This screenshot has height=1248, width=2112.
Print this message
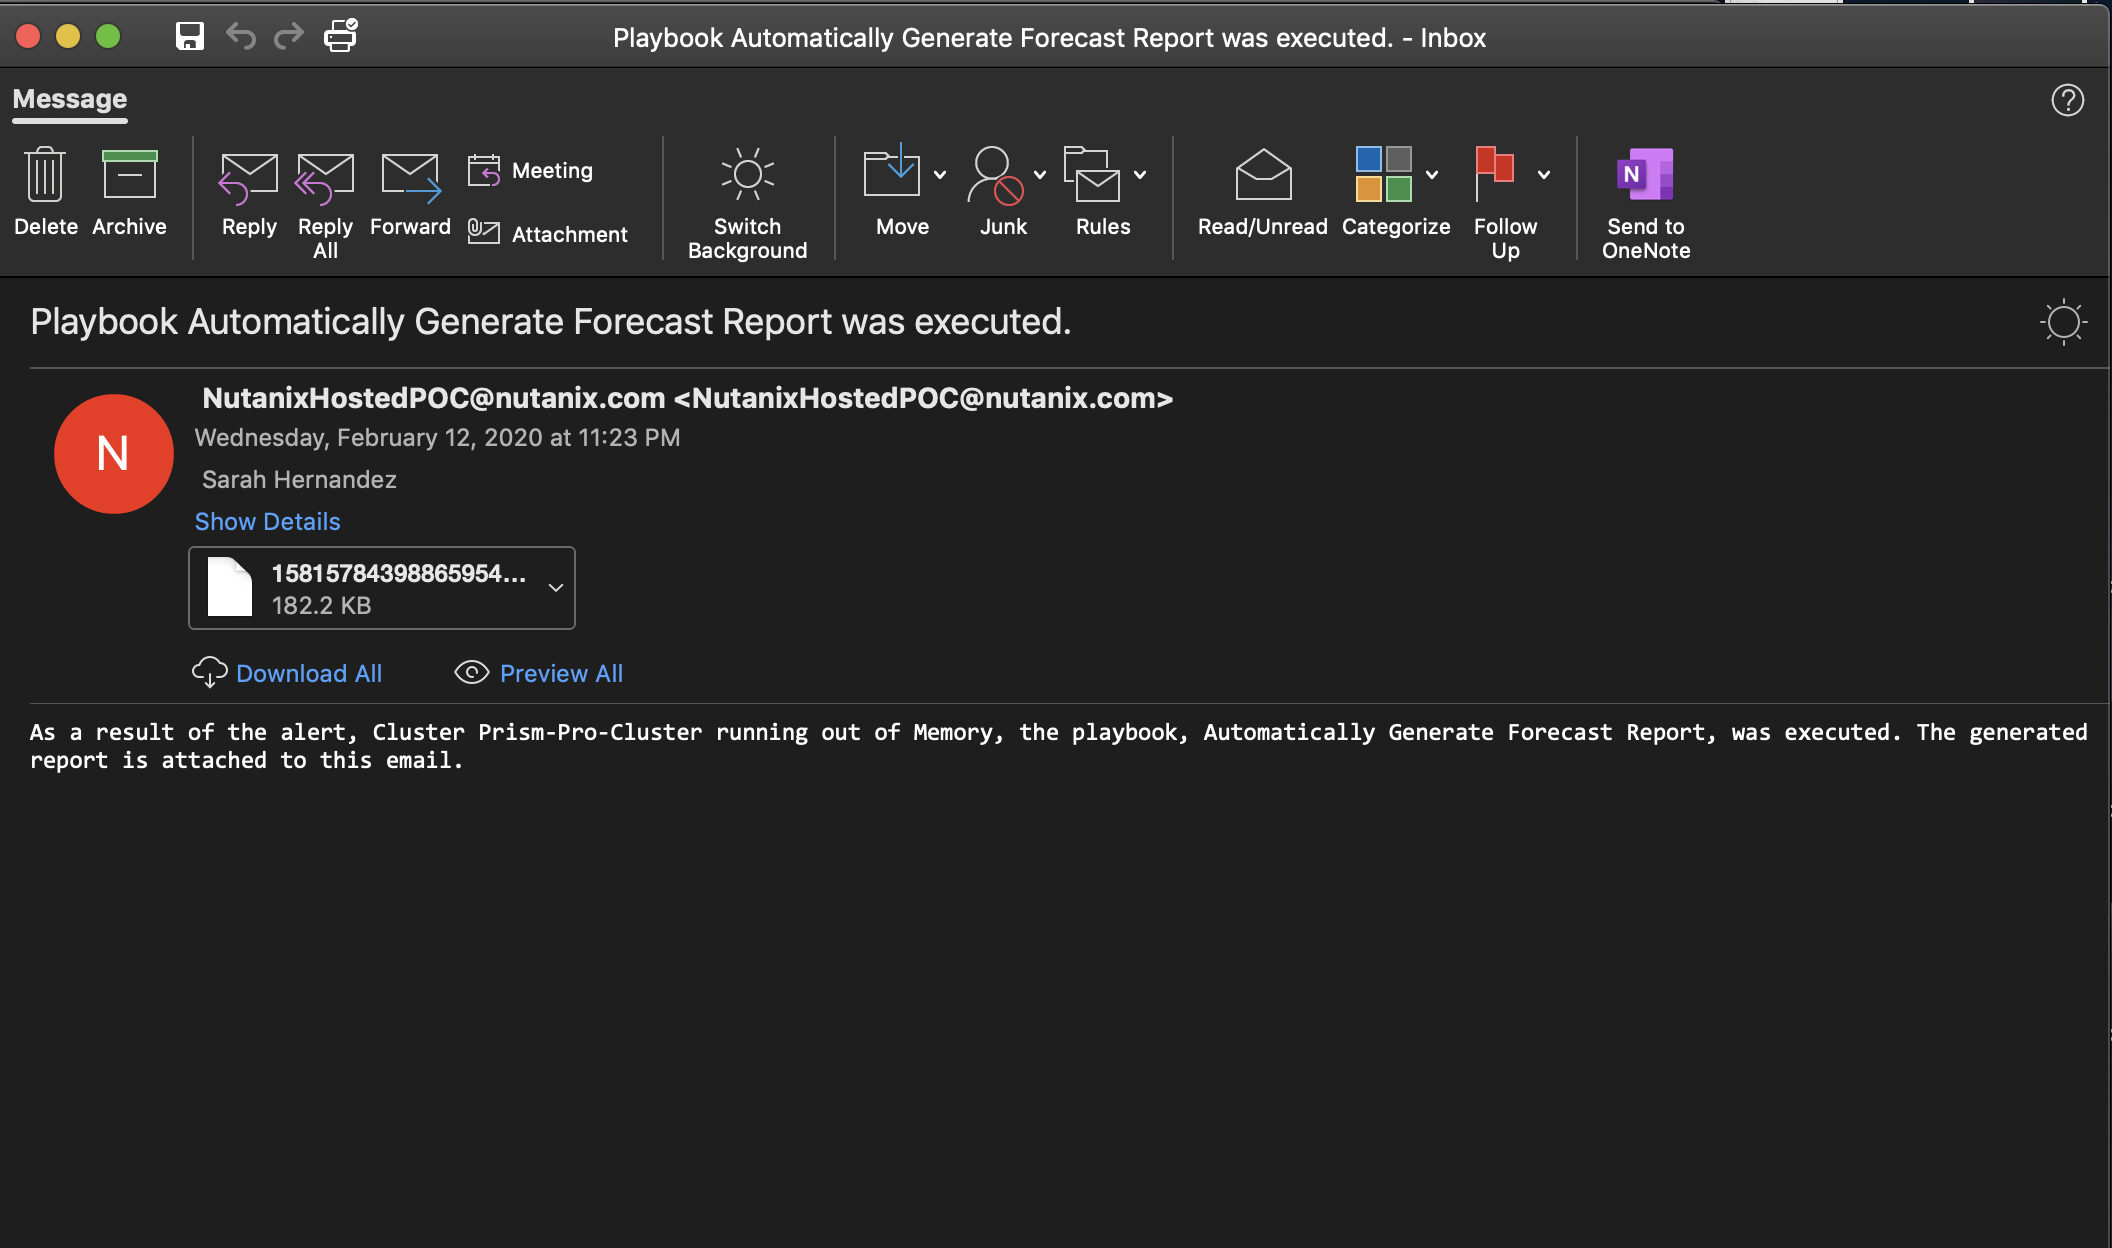(x=341, y=36)
